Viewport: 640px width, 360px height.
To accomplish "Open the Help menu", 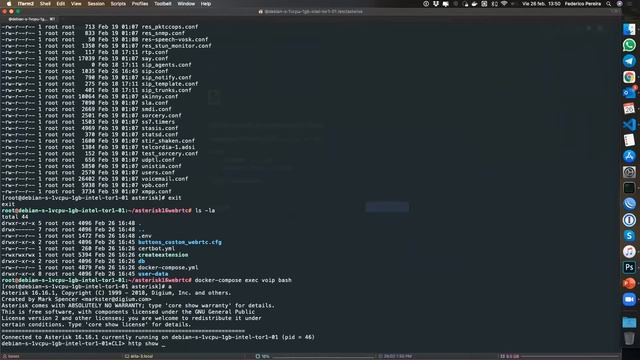I will 206,4.
